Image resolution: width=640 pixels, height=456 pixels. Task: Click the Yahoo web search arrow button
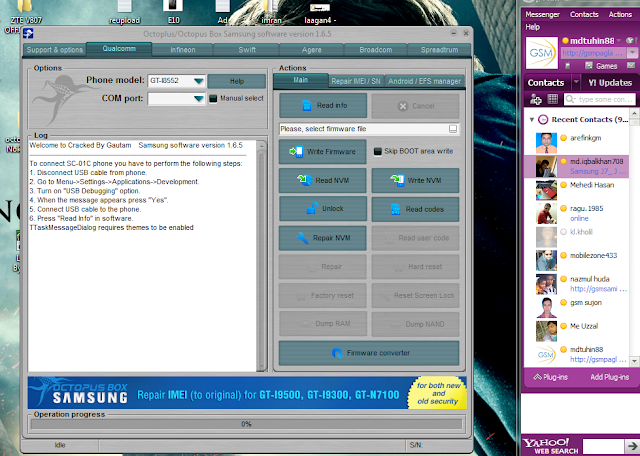click(x=632, y=446)
